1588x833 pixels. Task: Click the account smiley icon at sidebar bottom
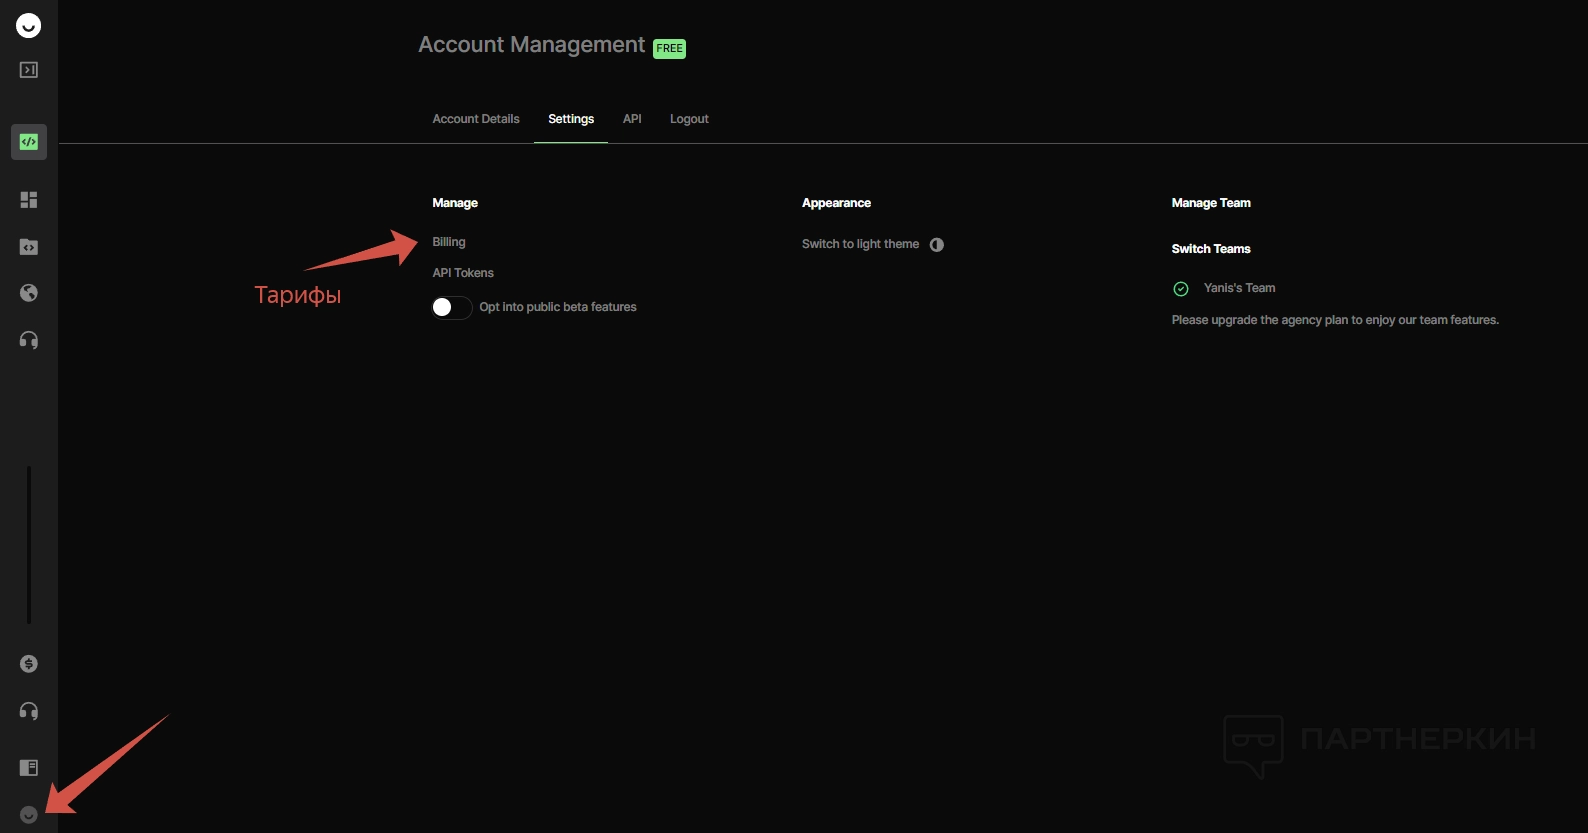coord(29,815)
